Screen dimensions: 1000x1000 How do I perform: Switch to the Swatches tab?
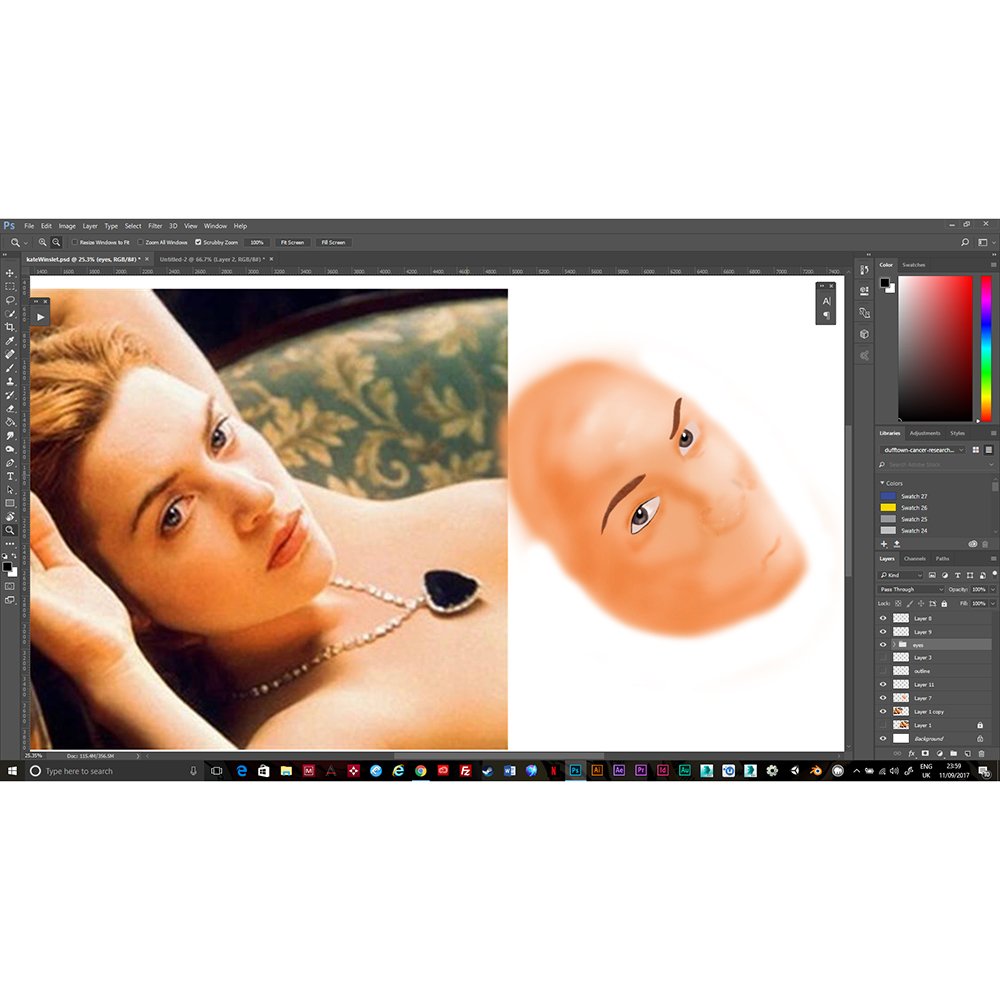pos(913,265)
